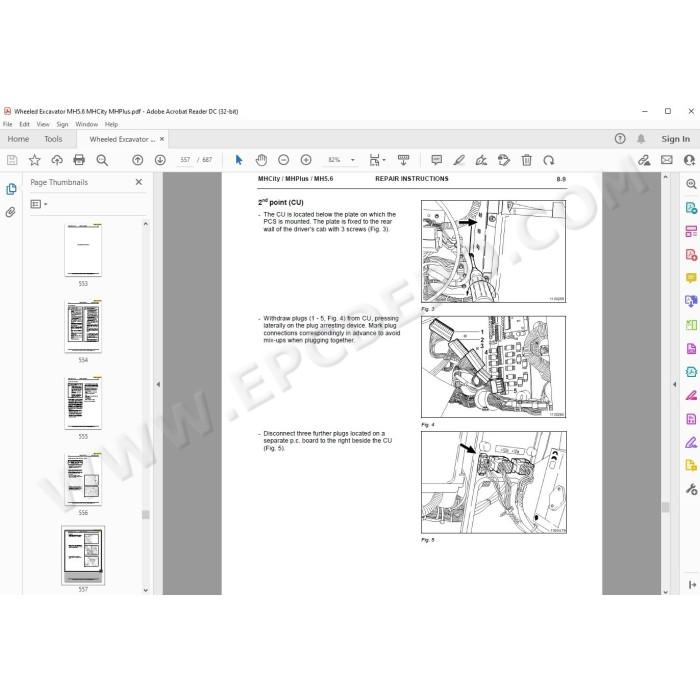Screen dimensions: 700x700
Task: Open the Edit menu
Action: click(x=25, y=124)
